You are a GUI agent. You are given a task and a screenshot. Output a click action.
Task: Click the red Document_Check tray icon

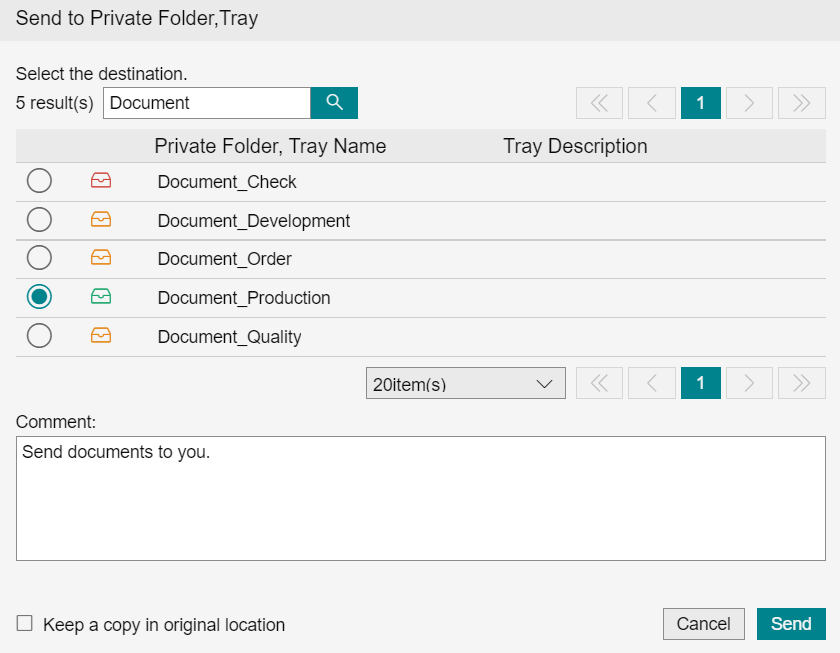pos(101,181)
